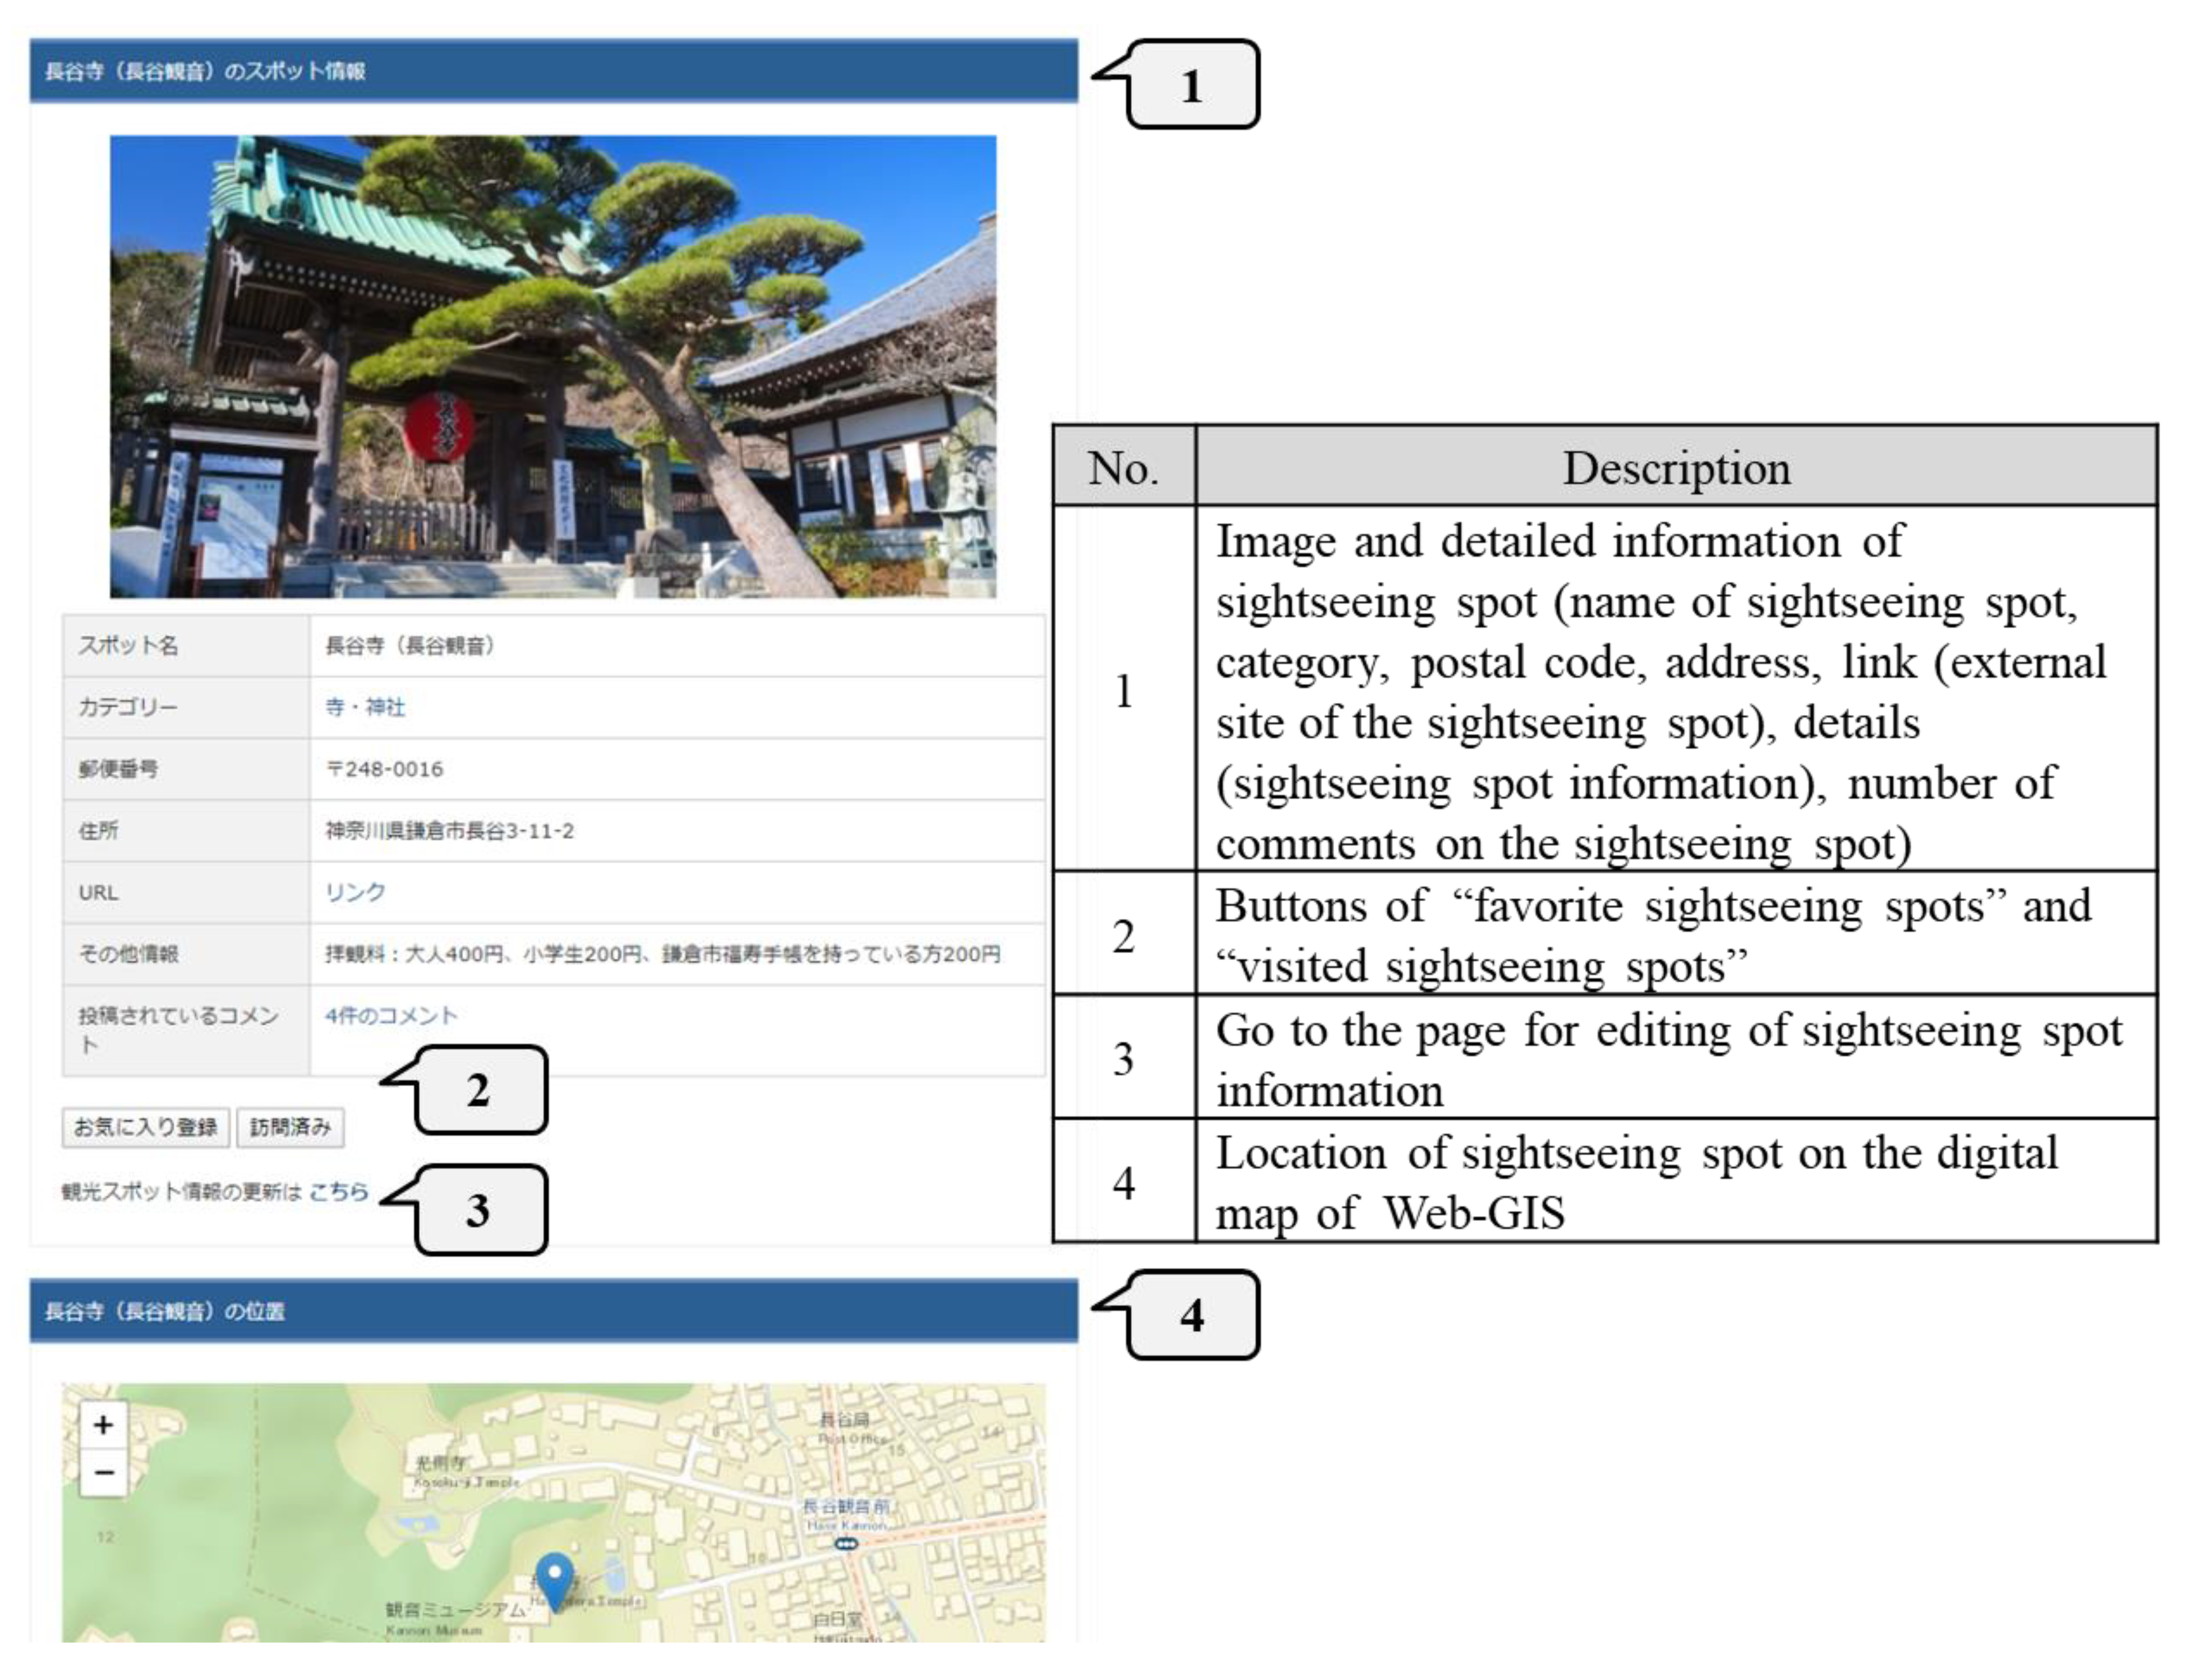Open the 寺・神社 category link
Screen dimensions: 2189x1680
coord(365,707)
